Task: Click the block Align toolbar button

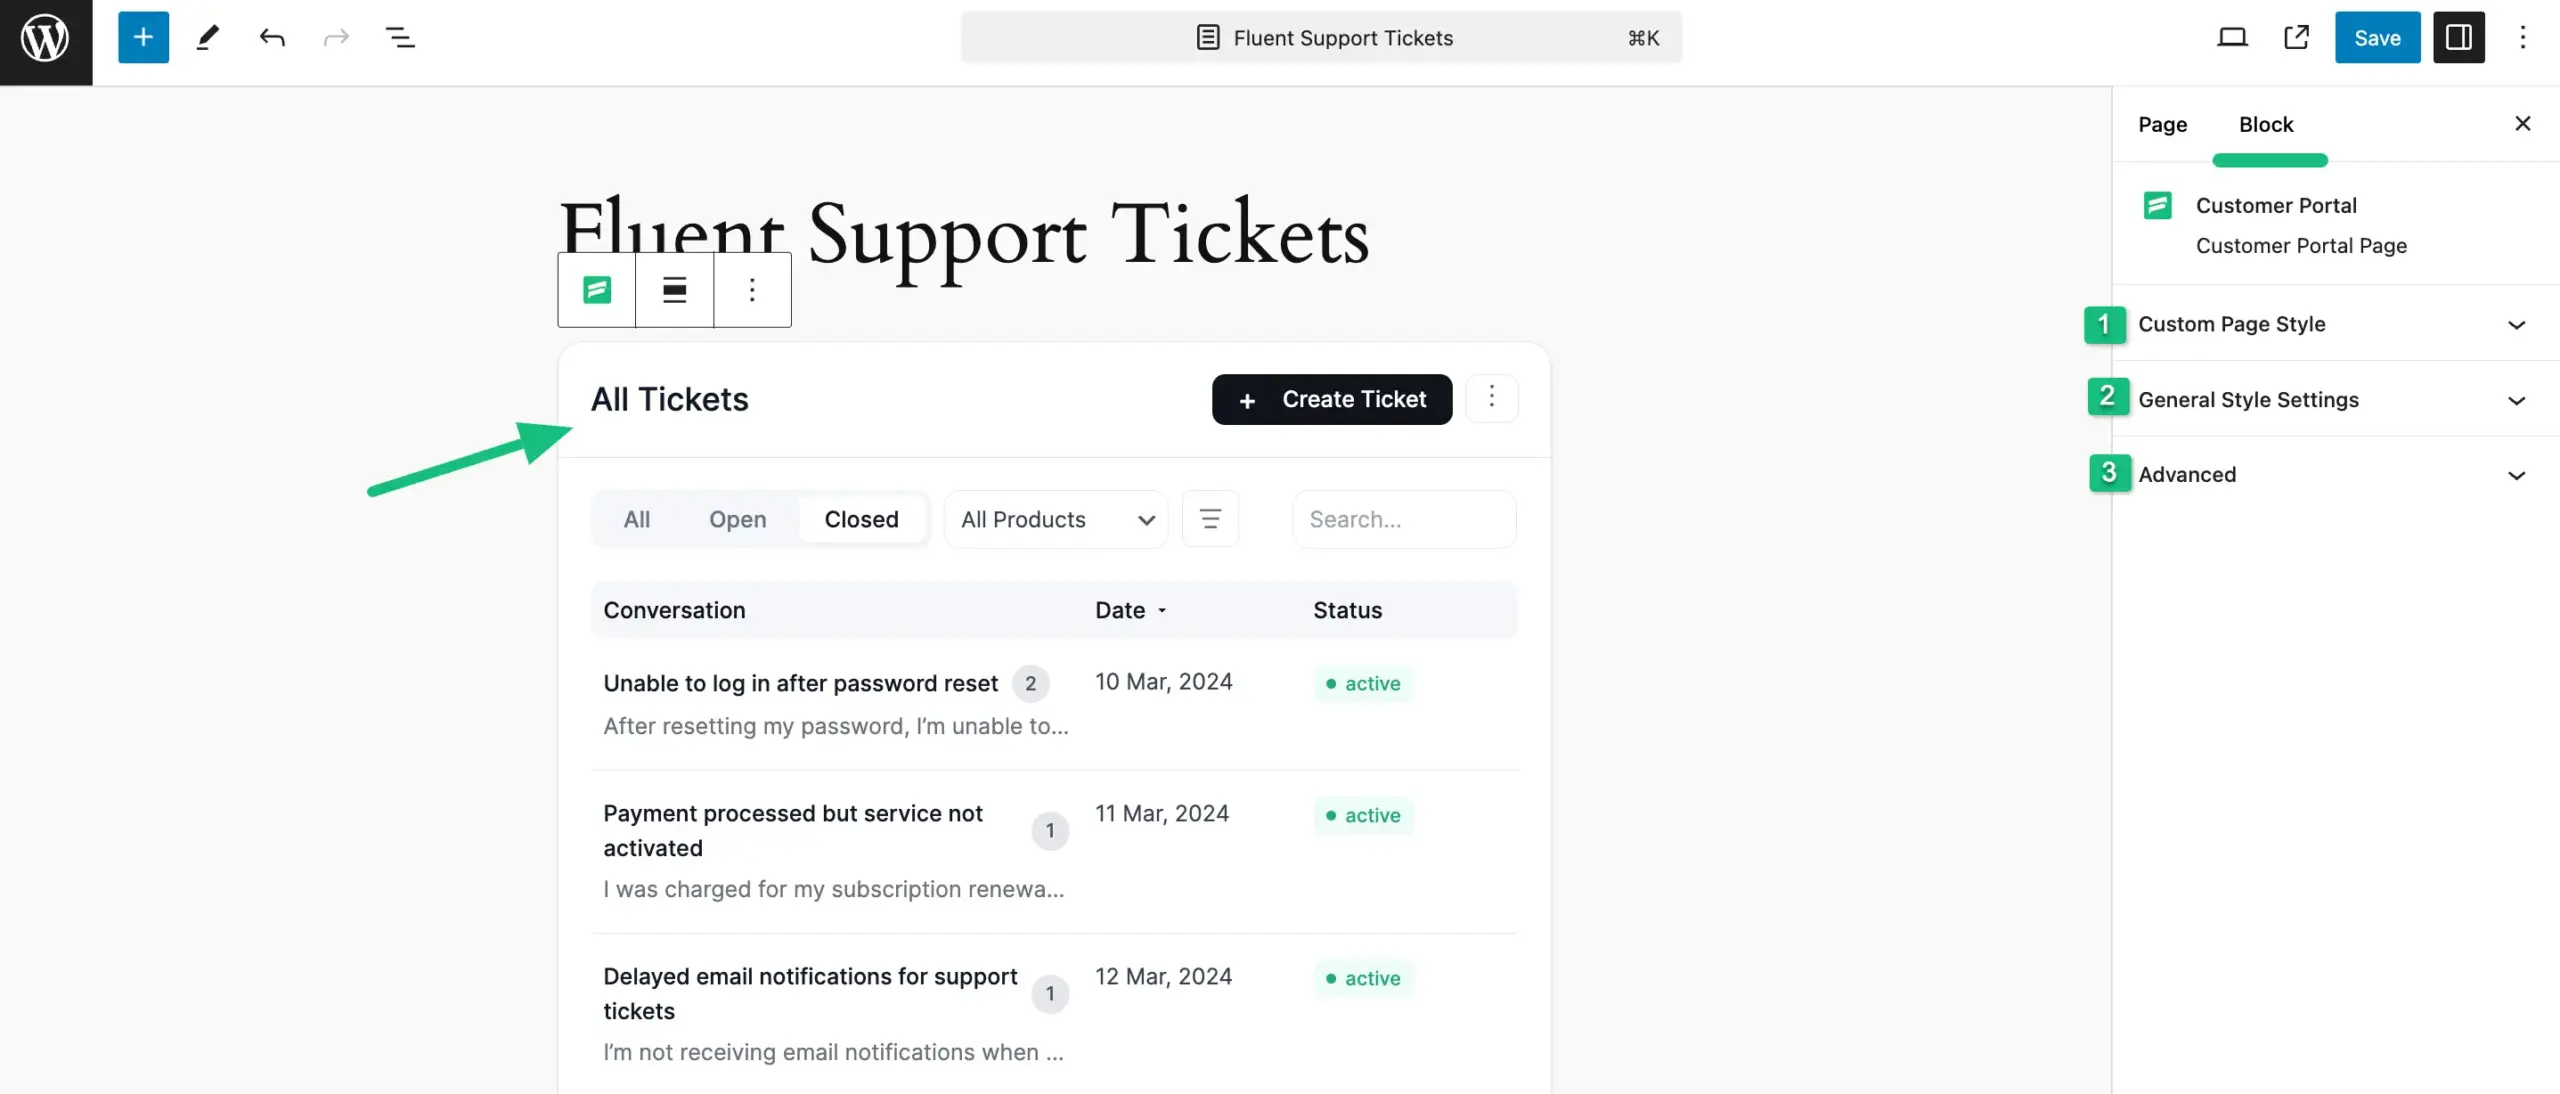Action: (x=675, y=290)
